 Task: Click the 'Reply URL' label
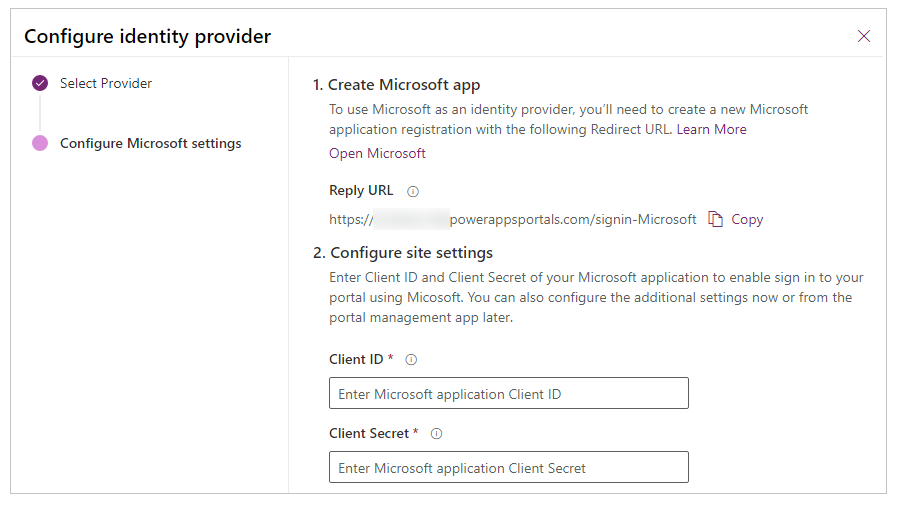point(361,191)
